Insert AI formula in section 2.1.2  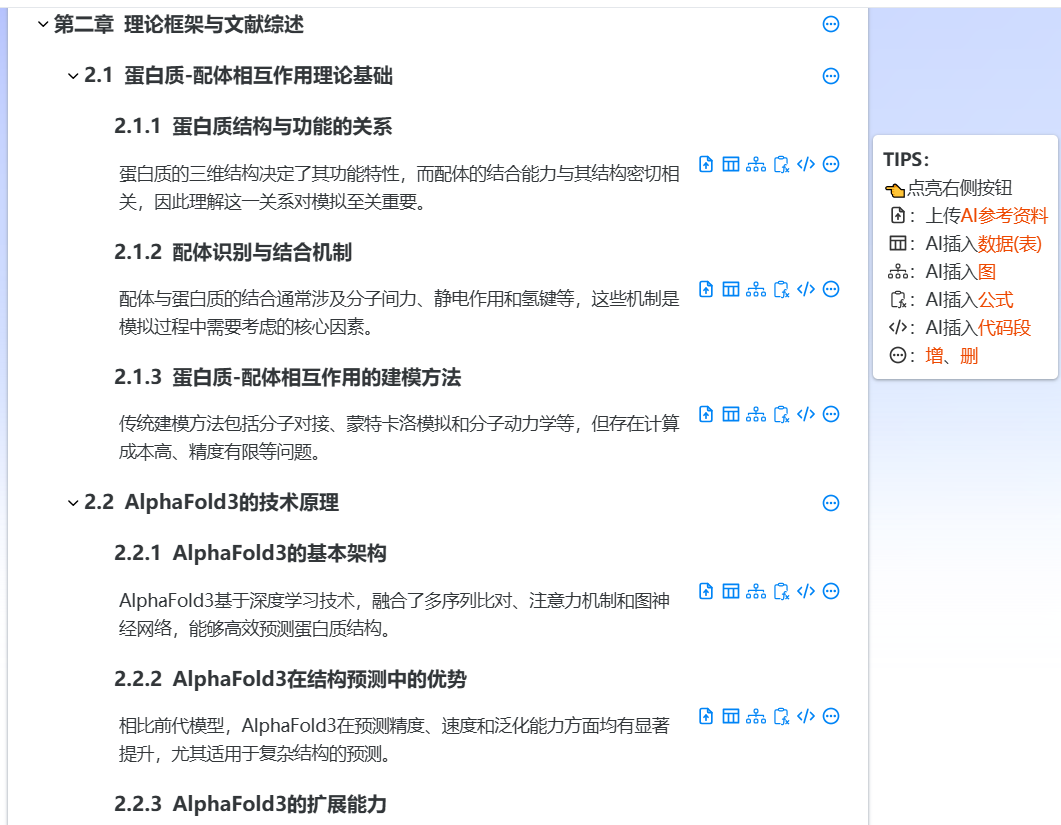tap(782, 290)
